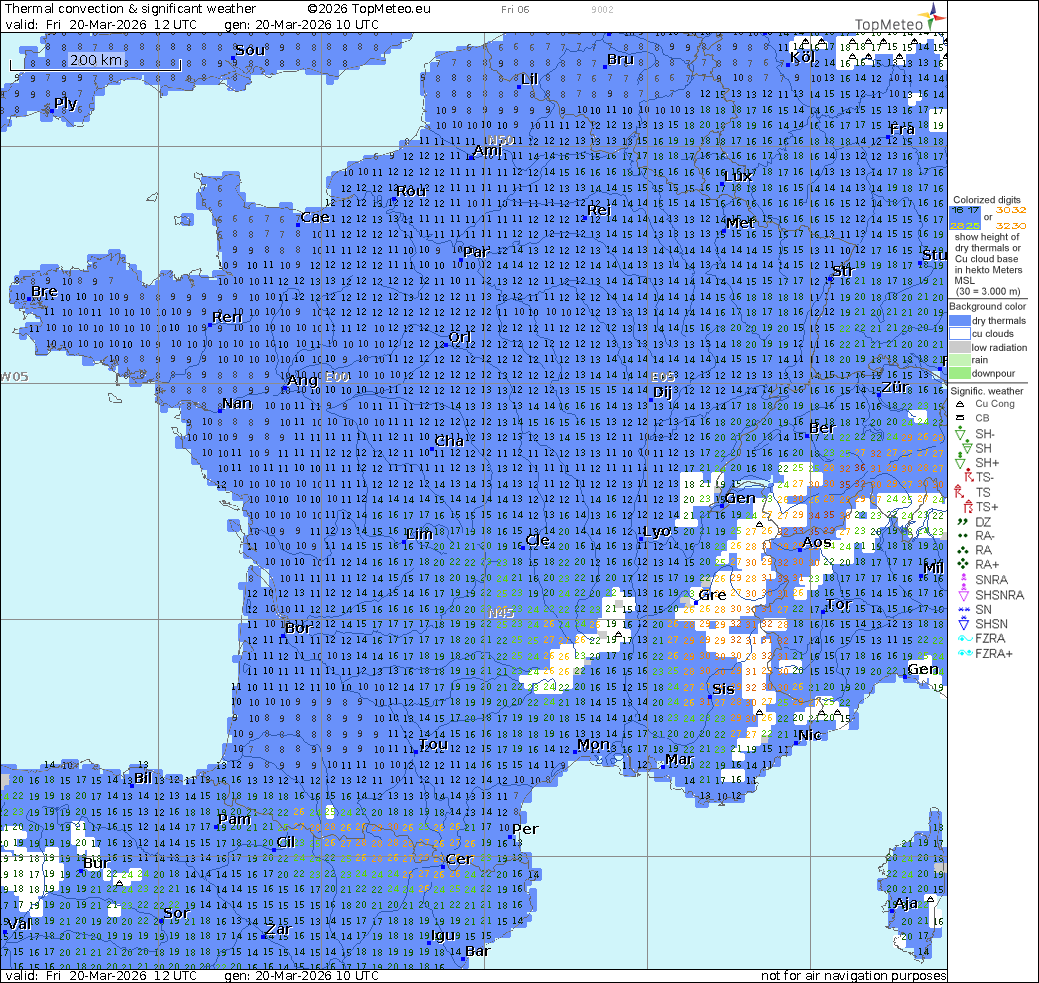Click the SH- light shower legend icon
Screen dimensions: 1039x983
click(x=960, y=434)
